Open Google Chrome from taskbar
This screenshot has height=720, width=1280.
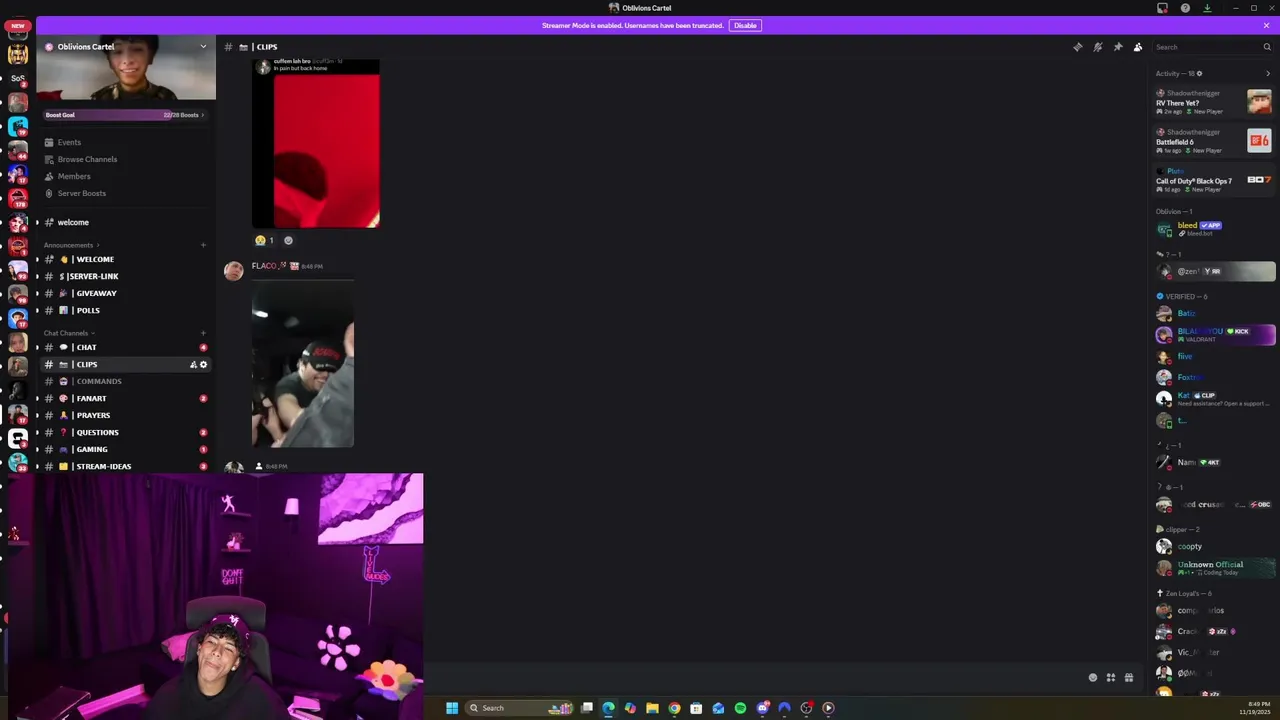click(x=674, y=708)
